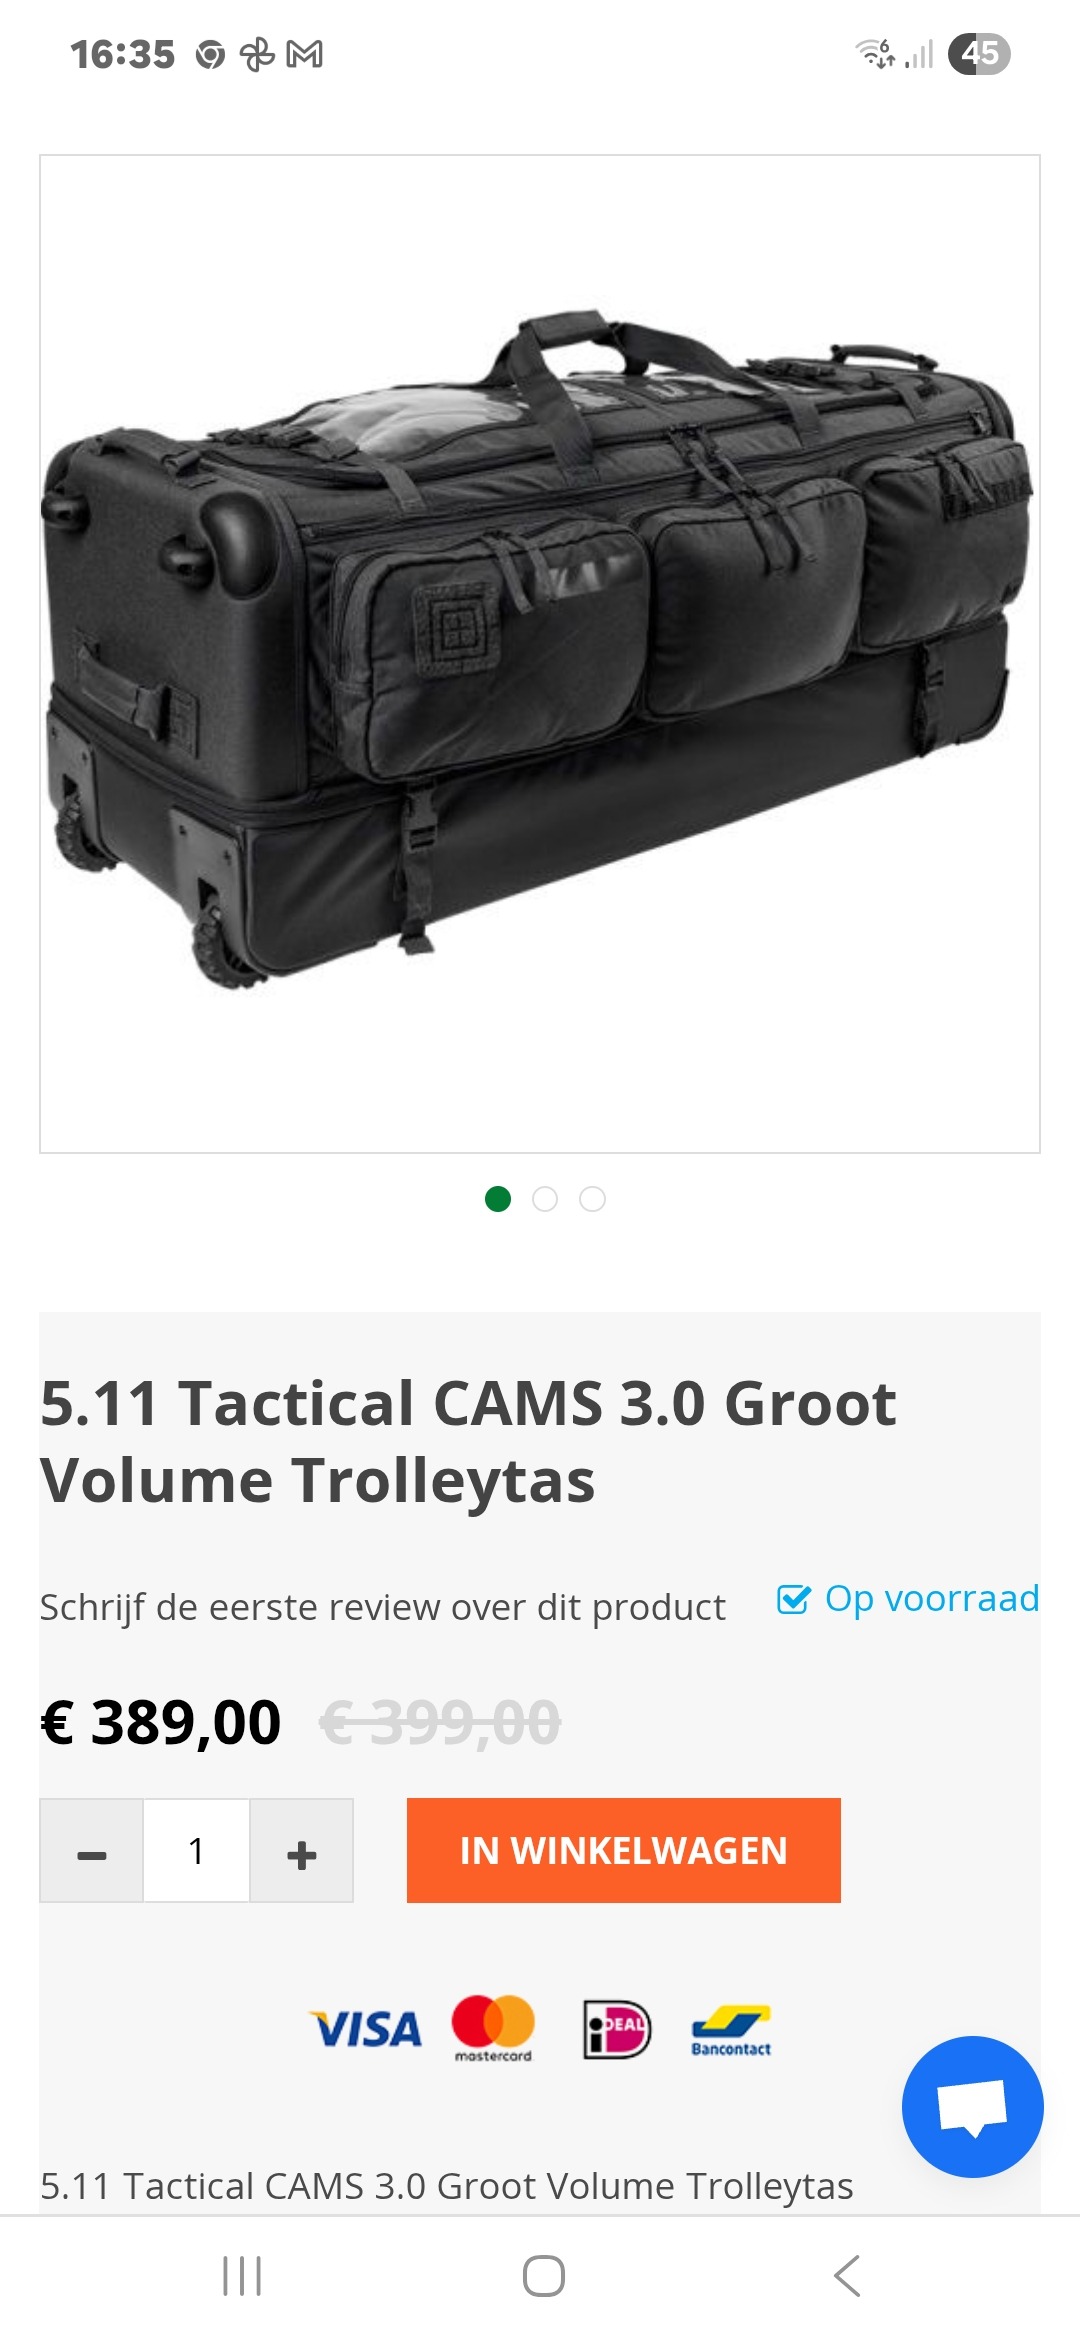Increase quantity with the plus button
Viewport: 1080px width, 2340px height.
[301, 1850]
